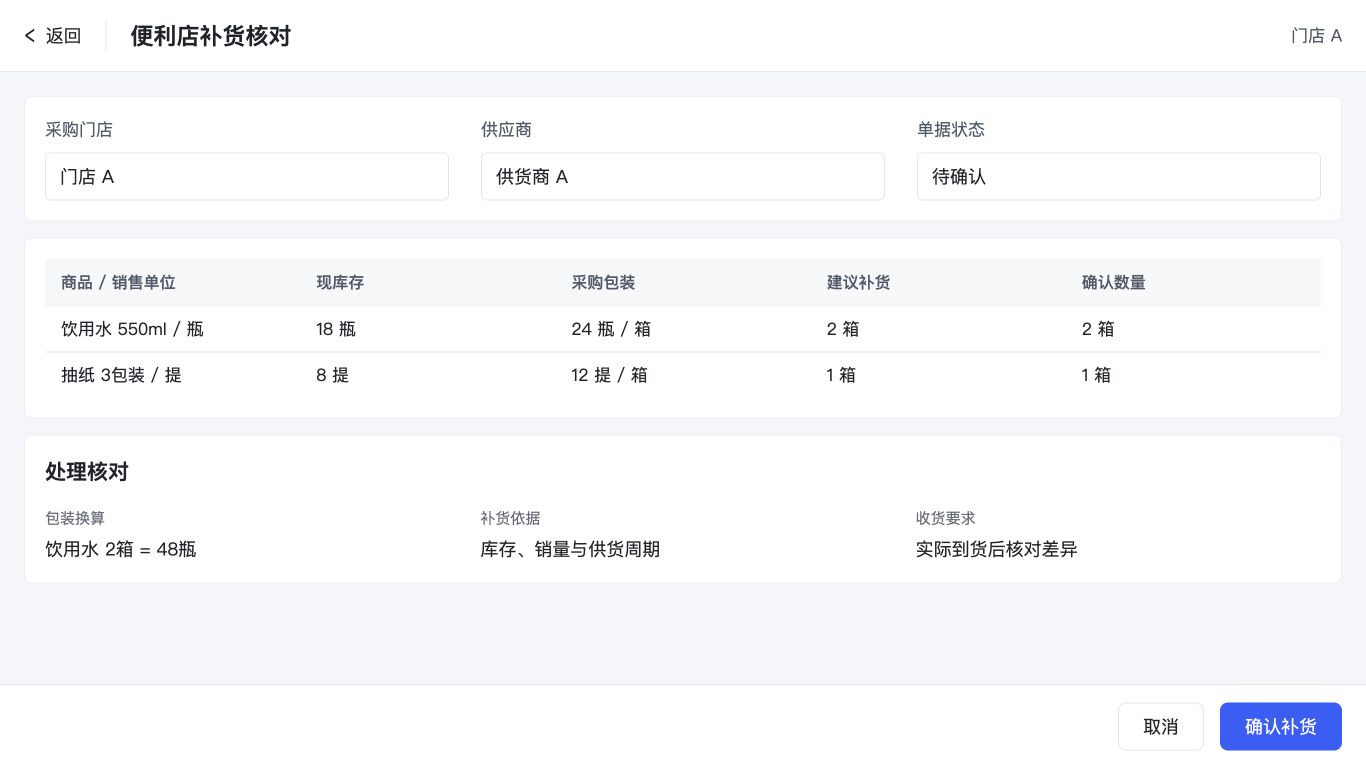The width and height of the screenshot is (1366, 768).
Task: Click the 取消 button
Action: click(1160, 727)
